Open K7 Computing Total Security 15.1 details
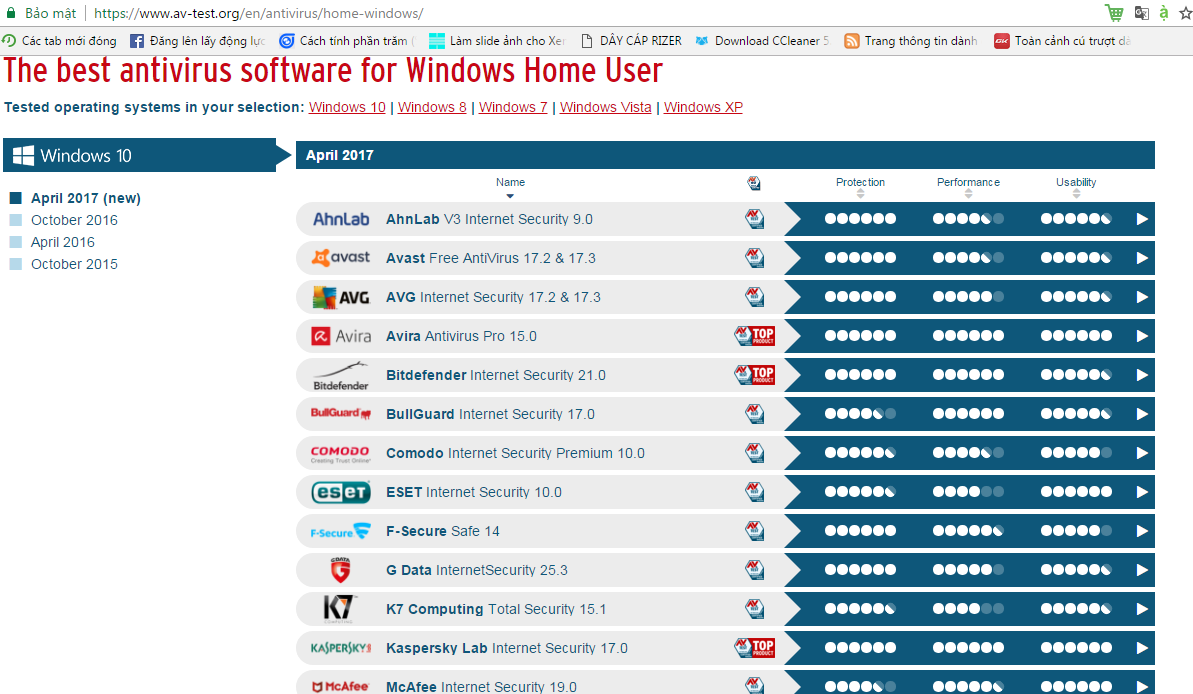This screenshot has width=1193, height=694. click(x=496, y=609)
